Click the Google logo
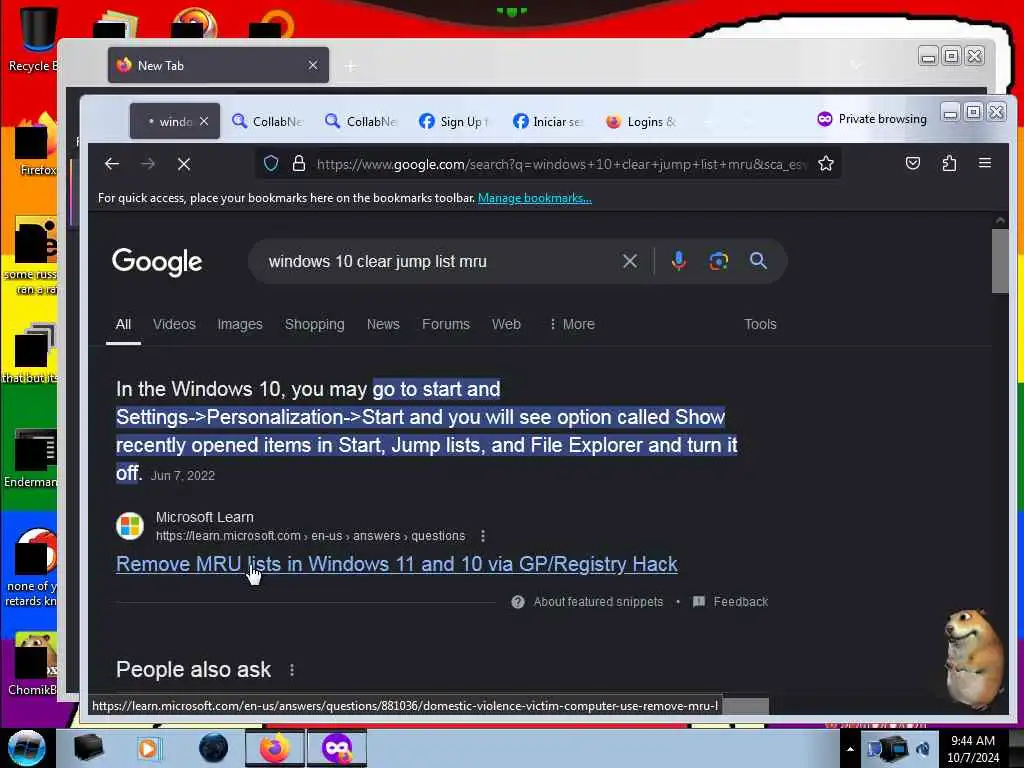The image size is (1024, 768). [157, 262]
